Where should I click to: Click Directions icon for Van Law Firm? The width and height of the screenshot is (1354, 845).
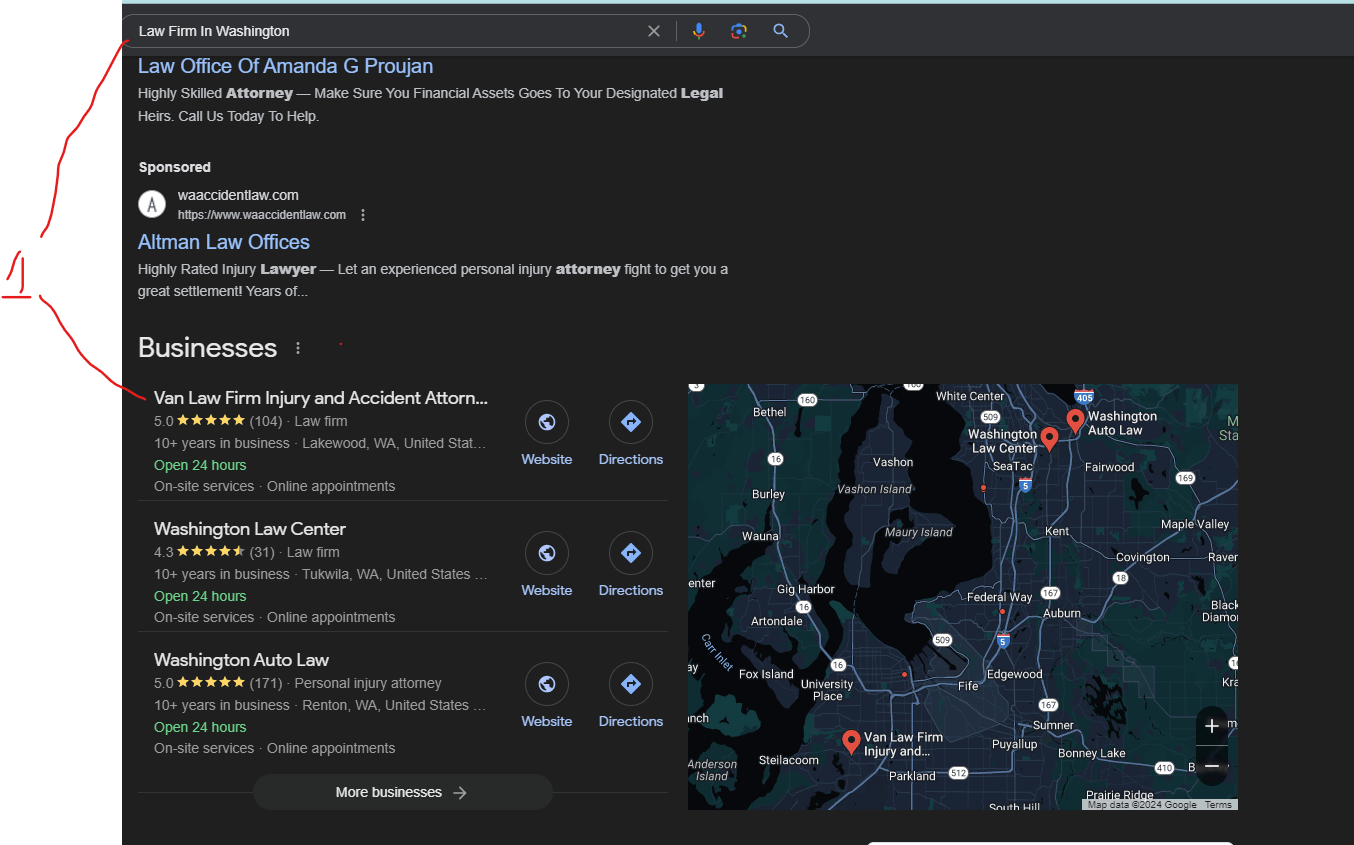pos(631,423)
